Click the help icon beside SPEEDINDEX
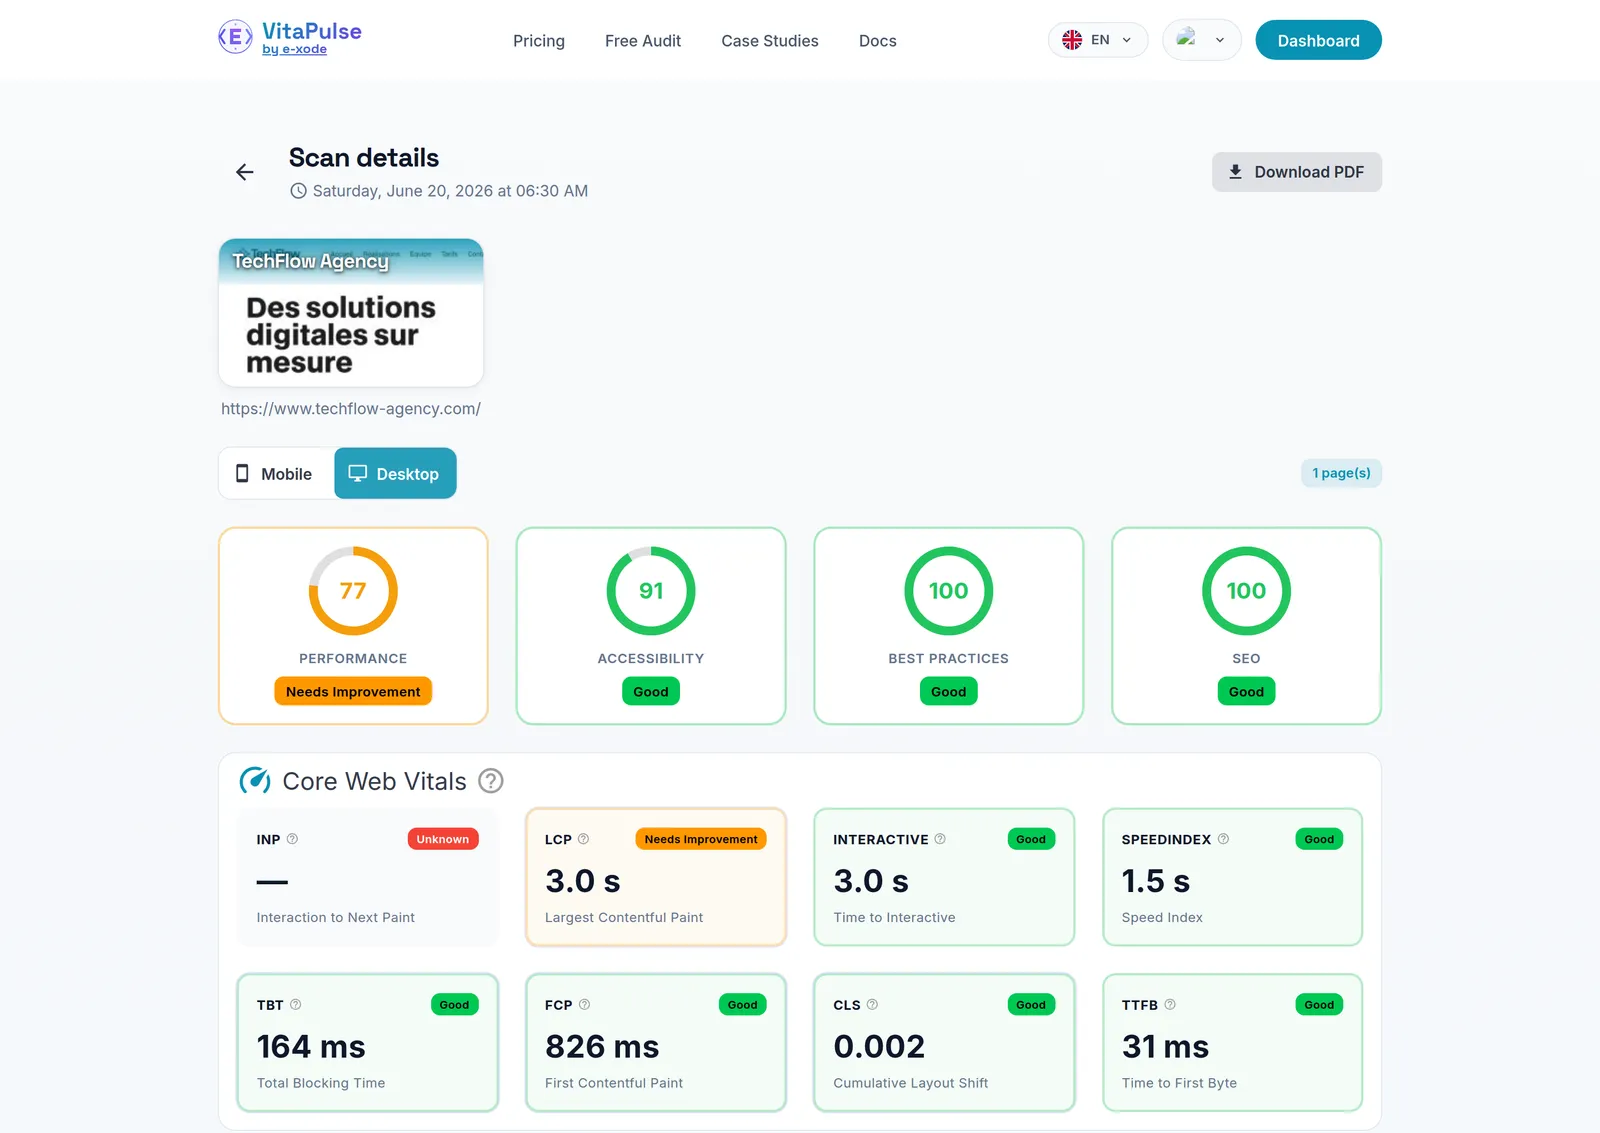Screen dimensions: 1600x1133 [x=1223, y=839]
